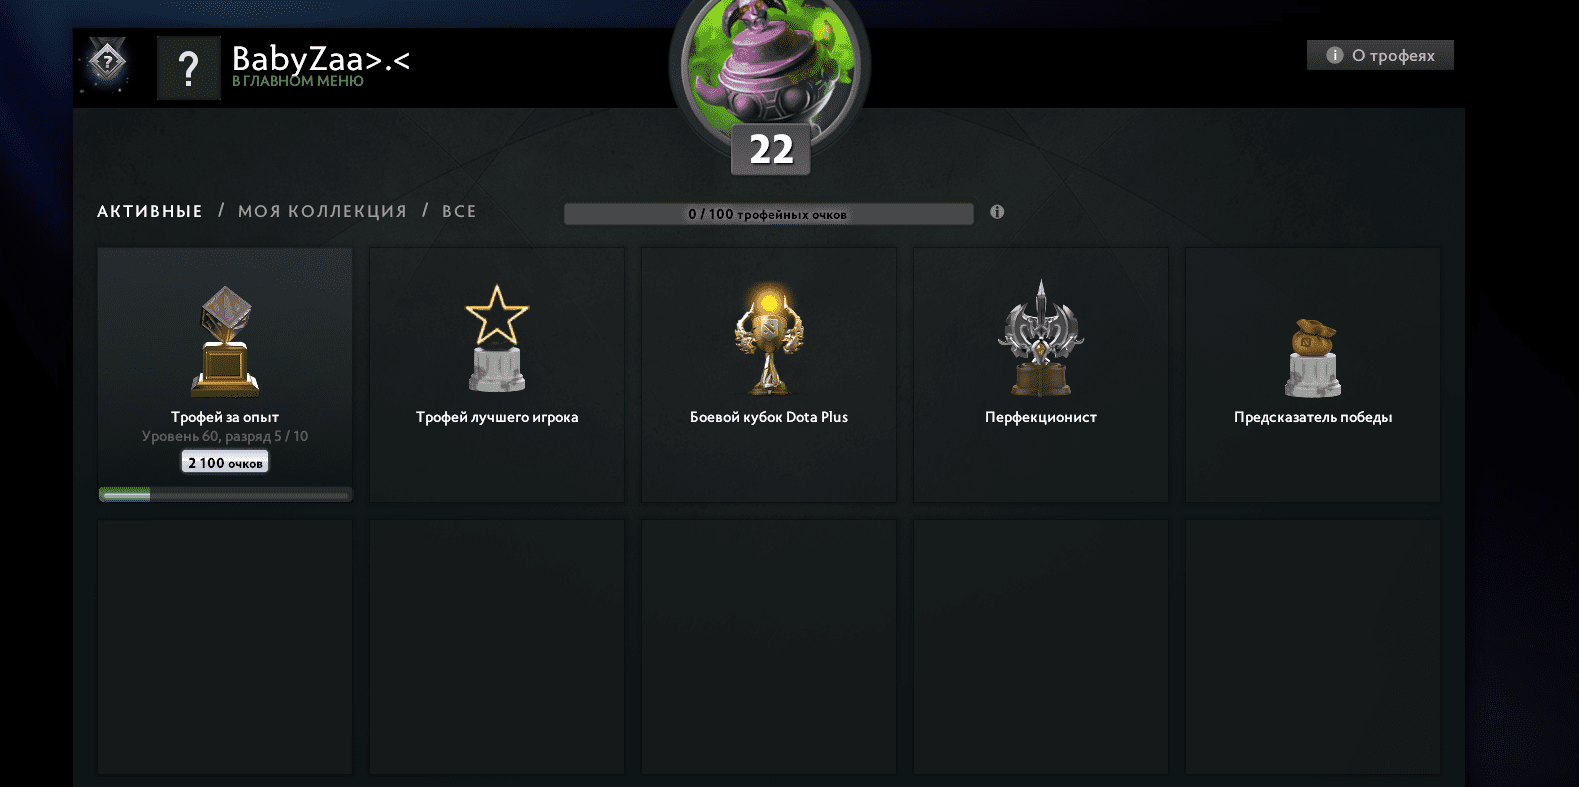Switch to the МОЯ КОЛЛЕКЦИЯ tab
This screenshot has height=787, width=1579.
[322, 211]
